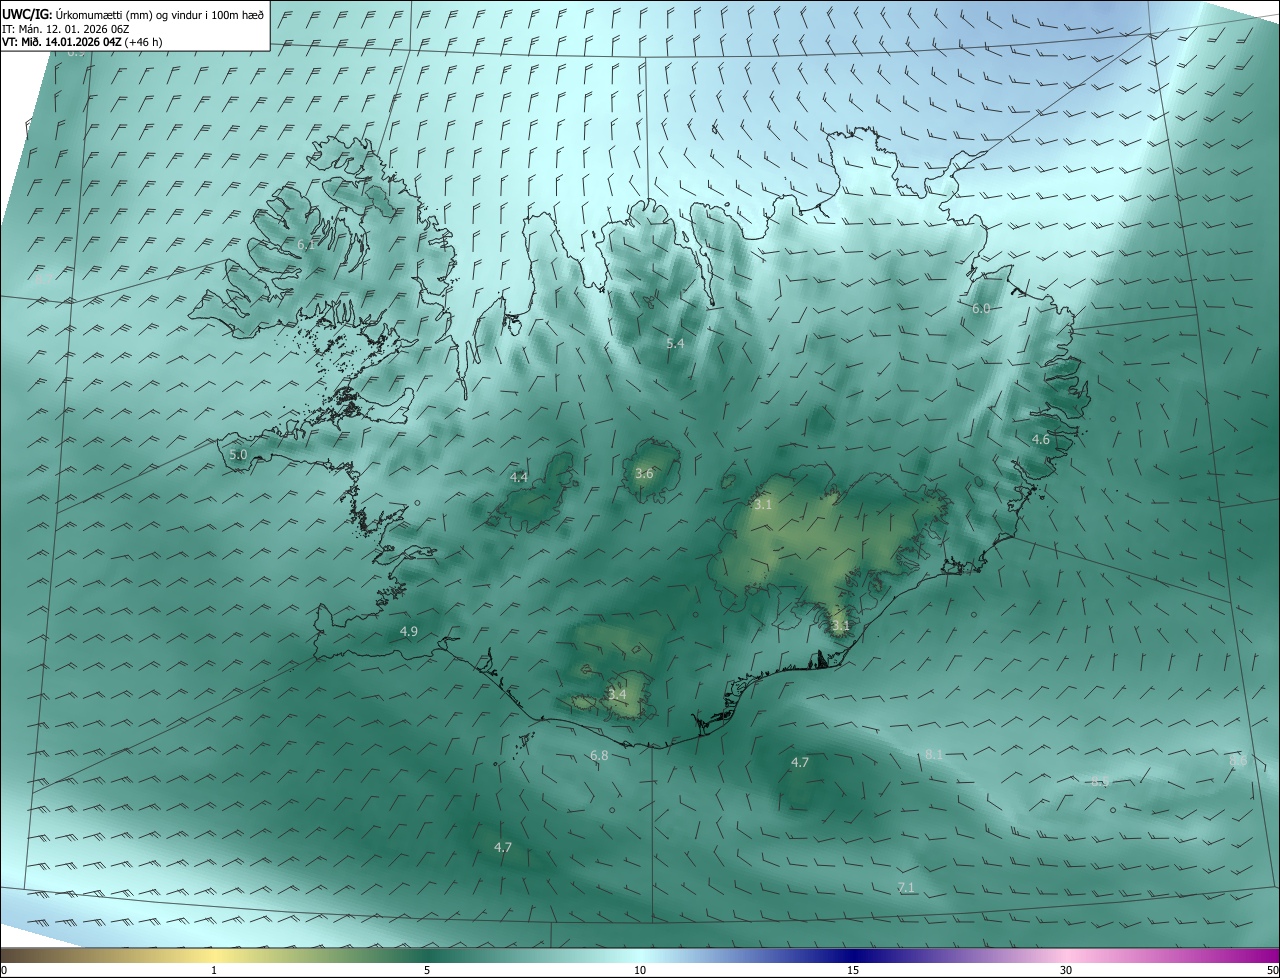Click the 4.9 value on the Reykjanes peninsula

pyautogui.click(x=409, y=631)
